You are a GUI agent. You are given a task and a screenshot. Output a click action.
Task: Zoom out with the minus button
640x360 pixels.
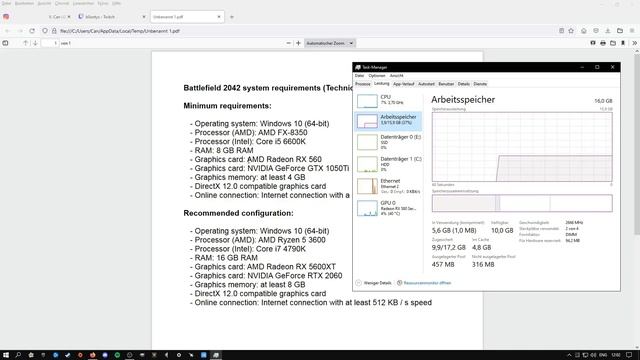coord(289,43)
